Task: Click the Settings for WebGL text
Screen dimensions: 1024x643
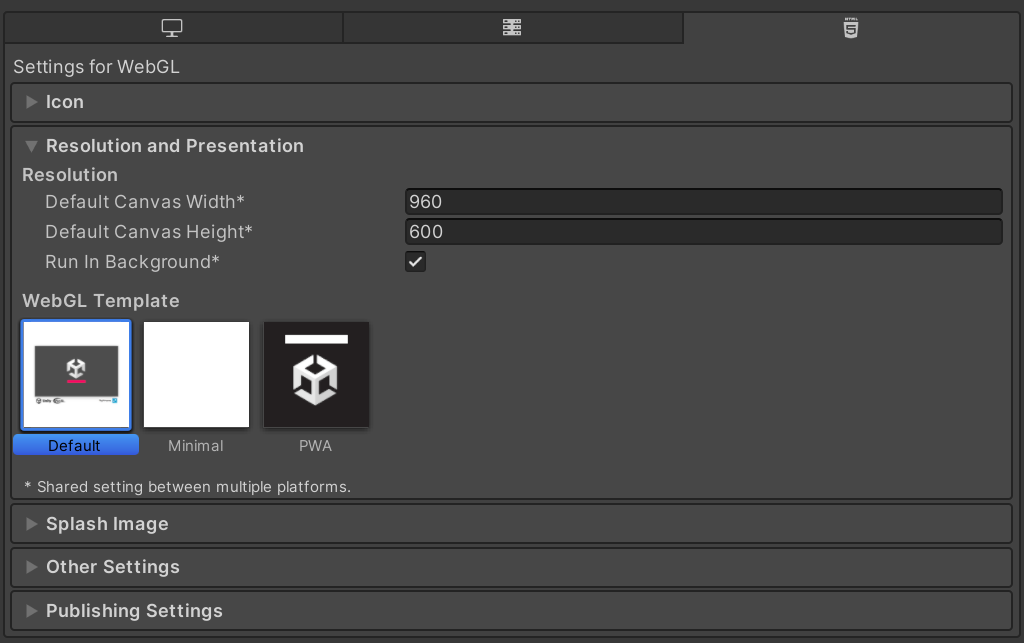Action: pos(96,67)
